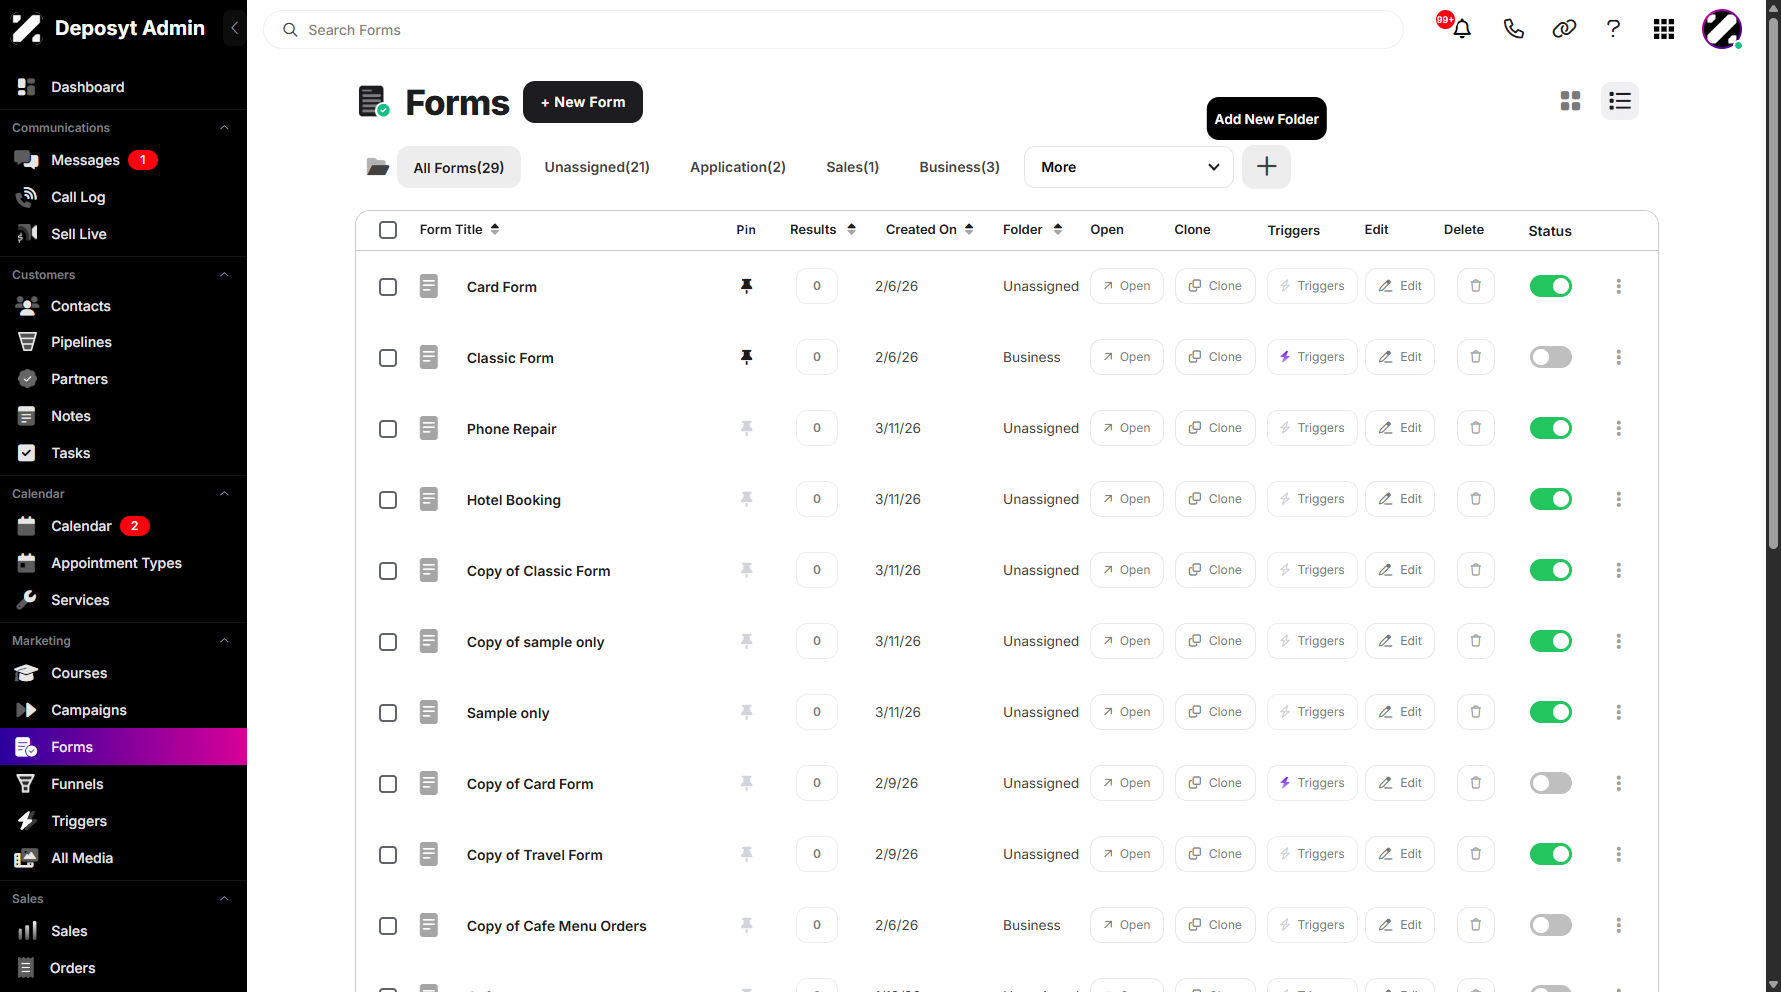Screen dimensions: 1781x992
Task: Open the More folders dropdown
Action: 1128,167
